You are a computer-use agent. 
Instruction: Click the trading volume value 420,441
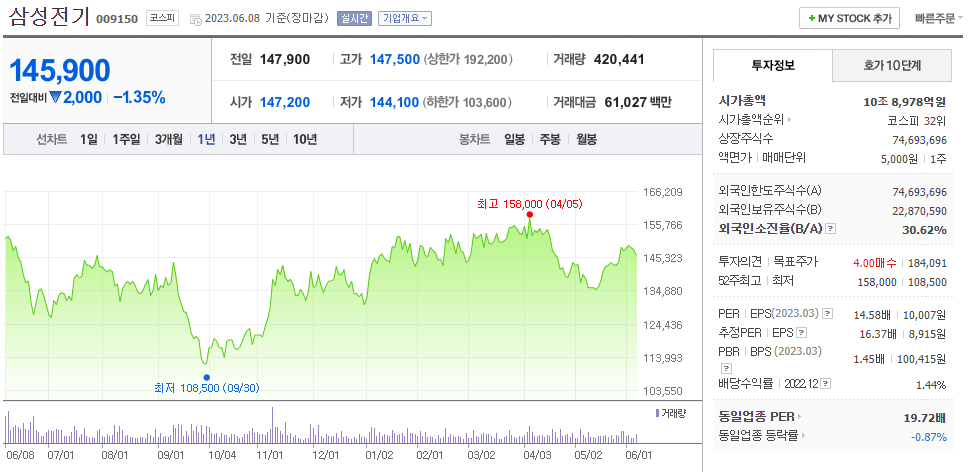click(x=619, y=60)
